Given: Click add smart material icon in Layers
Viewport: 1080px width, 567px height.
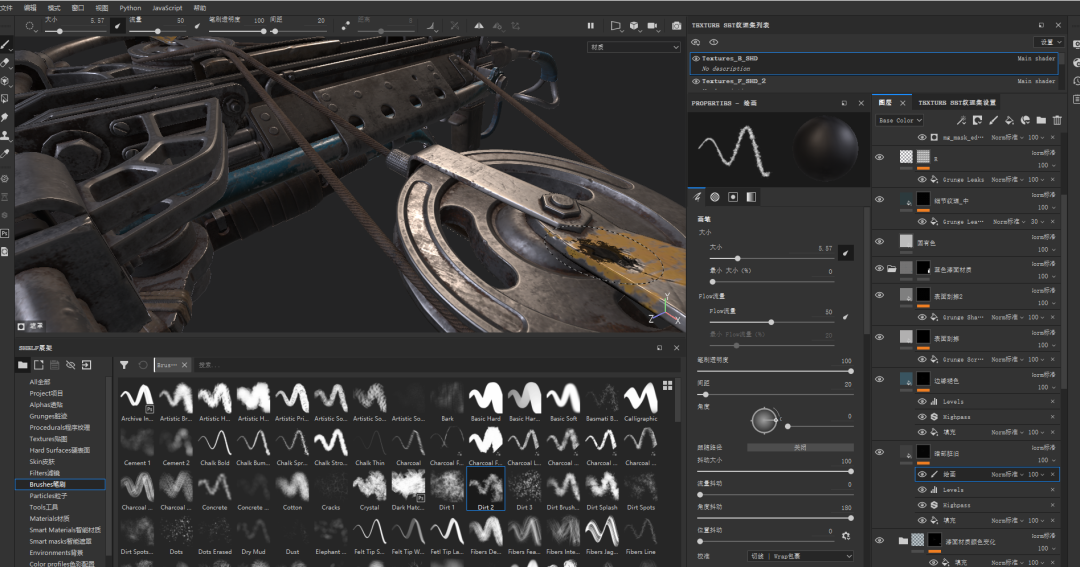Looking at the screenshot, I should [1025, 120].
